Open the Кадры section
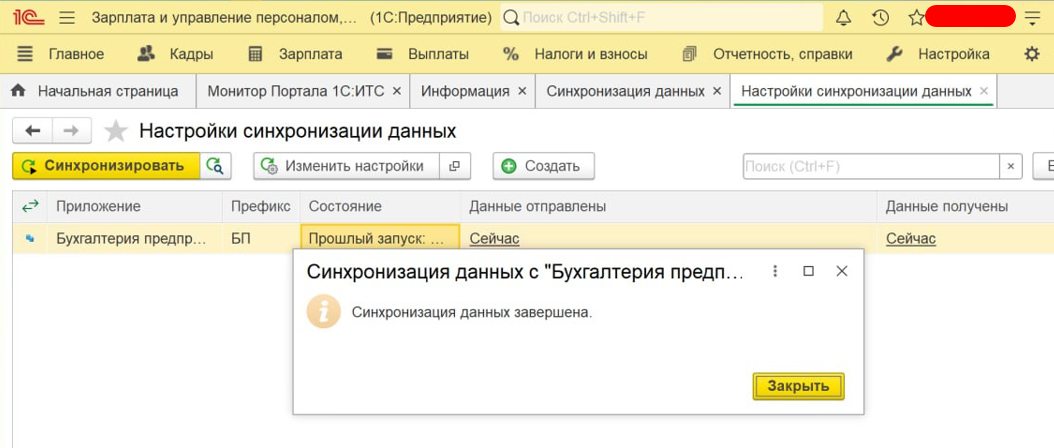Screen dimensions: 1054x448 [x=175, y=54]
